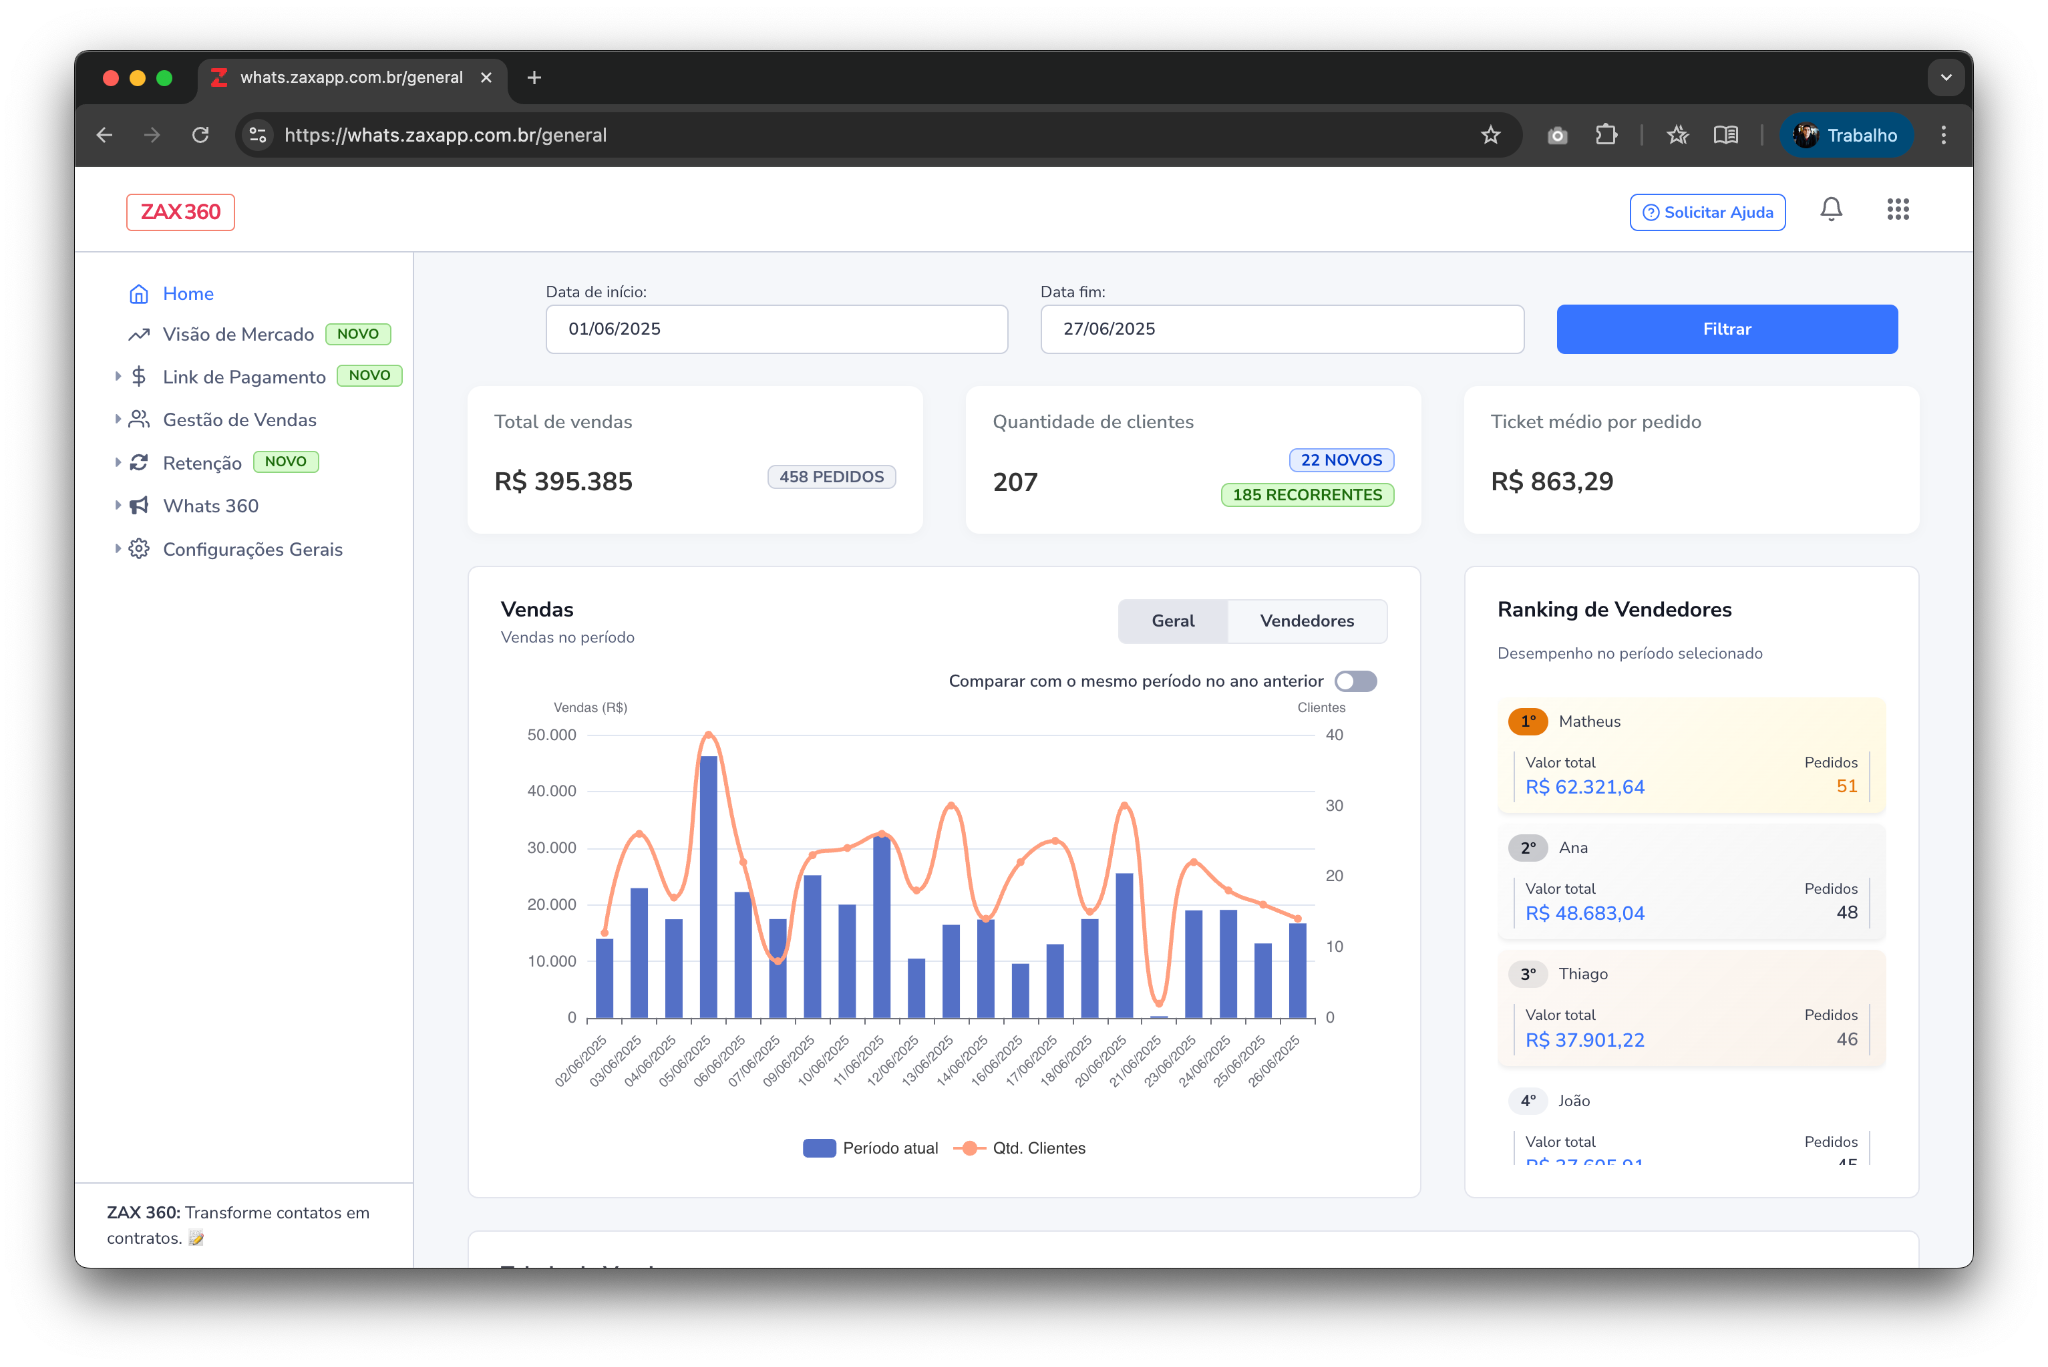Open the apps grid menu icon
2048x1367 pixels.
click(1898, 210)
